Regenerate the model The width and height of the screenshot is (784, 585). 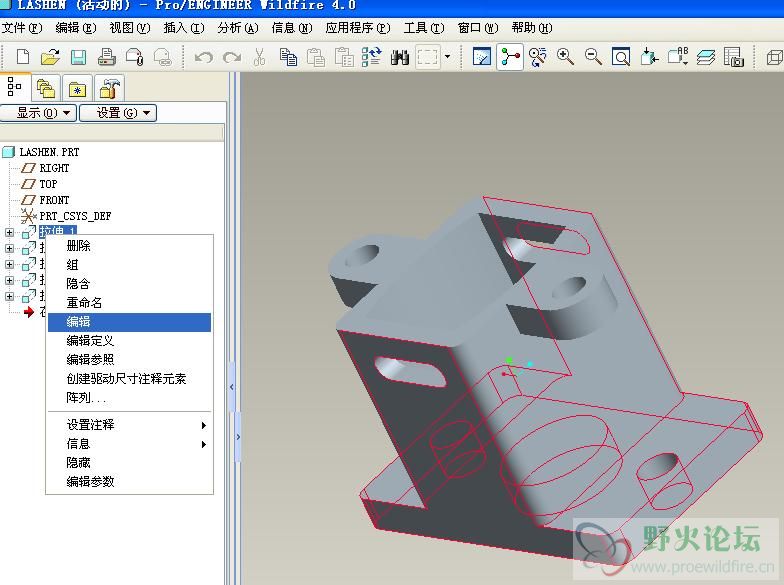point(372,57)
